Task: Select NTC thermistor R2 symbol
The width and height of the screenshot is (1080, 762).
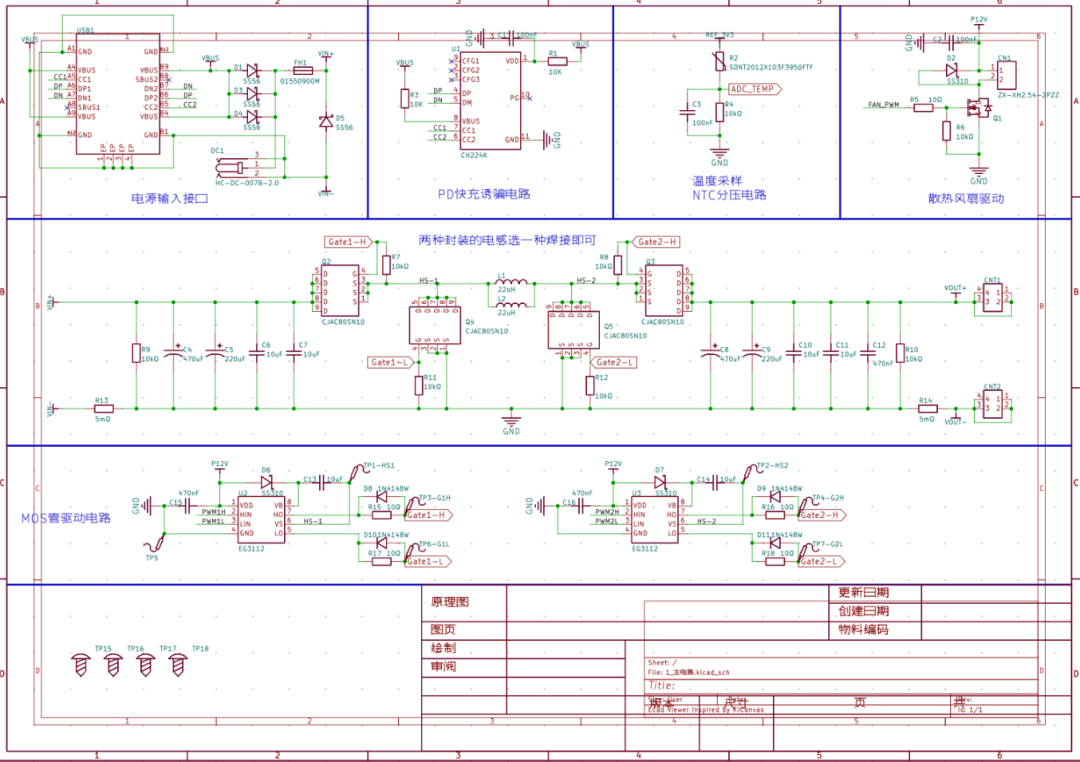Action: (x=720, y=62)
